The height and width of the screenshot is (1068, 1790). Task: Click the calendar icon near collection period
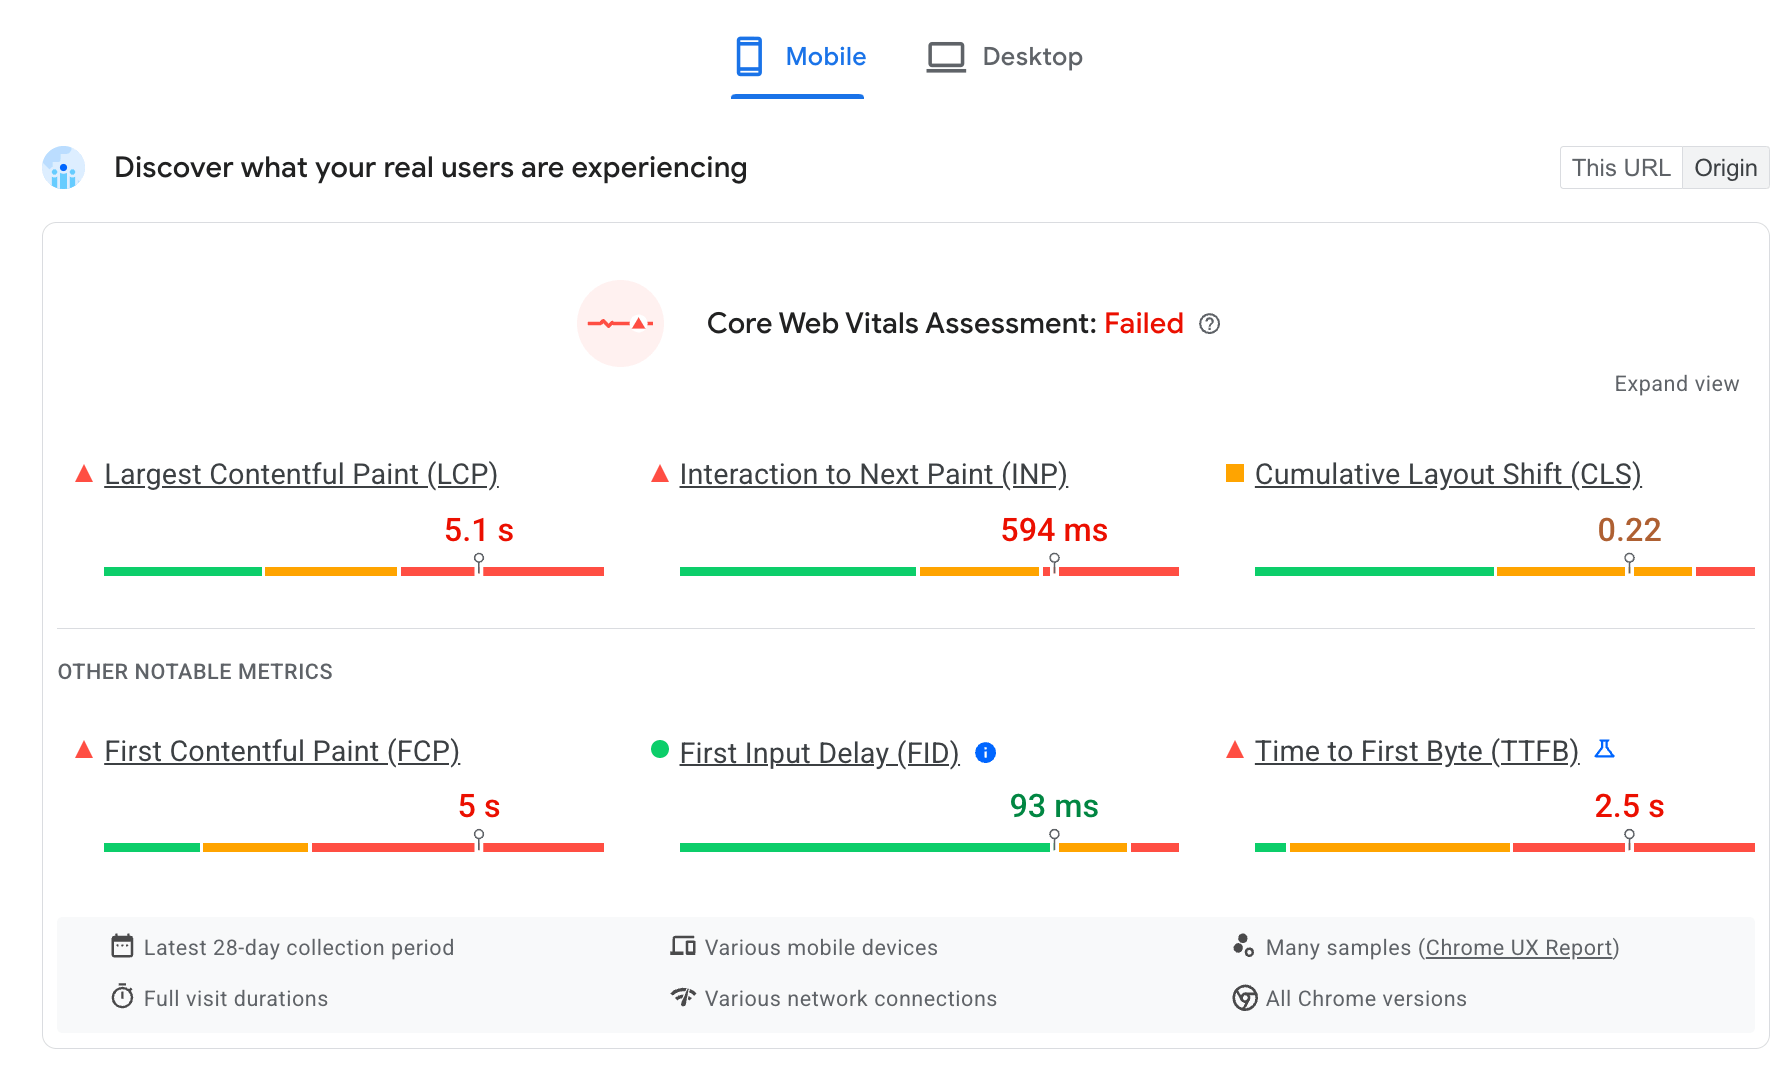121,946
